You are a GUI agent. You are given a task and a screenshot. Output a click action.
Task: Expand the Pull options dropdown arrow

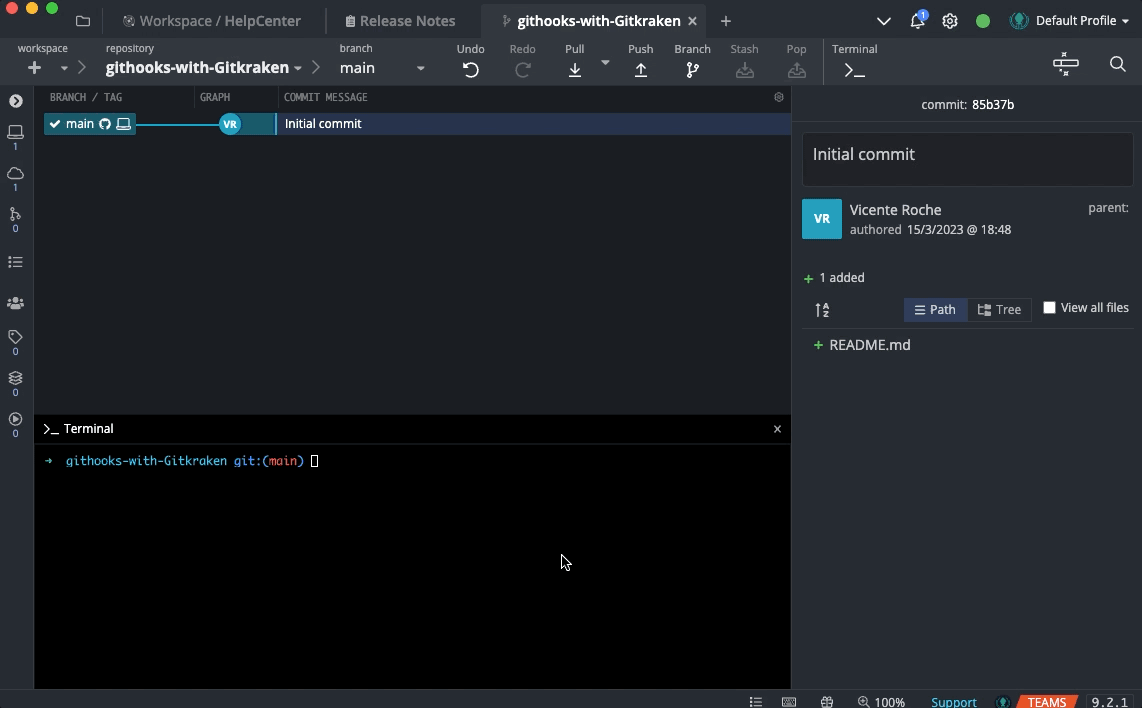(605, 63)
